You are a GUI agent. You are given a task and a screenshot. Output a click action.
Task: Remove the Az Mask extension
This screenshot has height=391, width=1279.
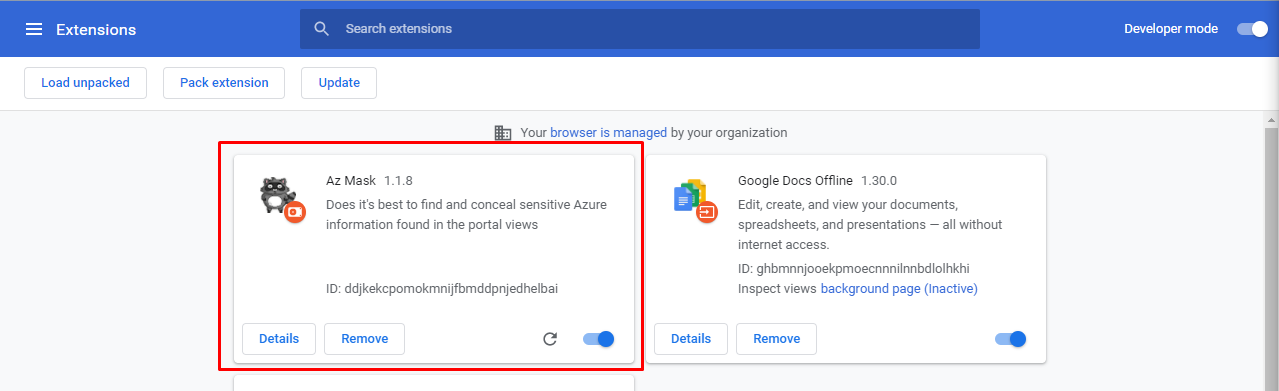364,339
